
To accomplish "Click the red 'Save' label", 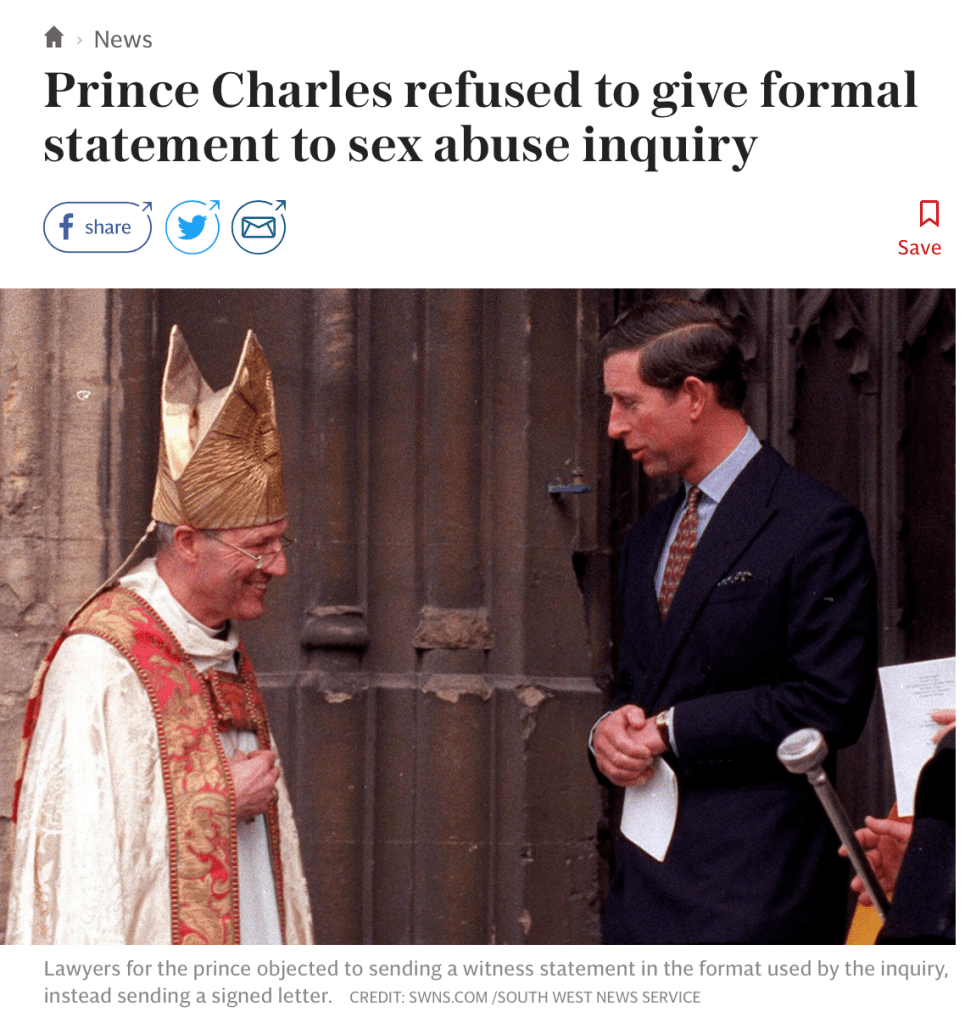I will tap(919, 248).
